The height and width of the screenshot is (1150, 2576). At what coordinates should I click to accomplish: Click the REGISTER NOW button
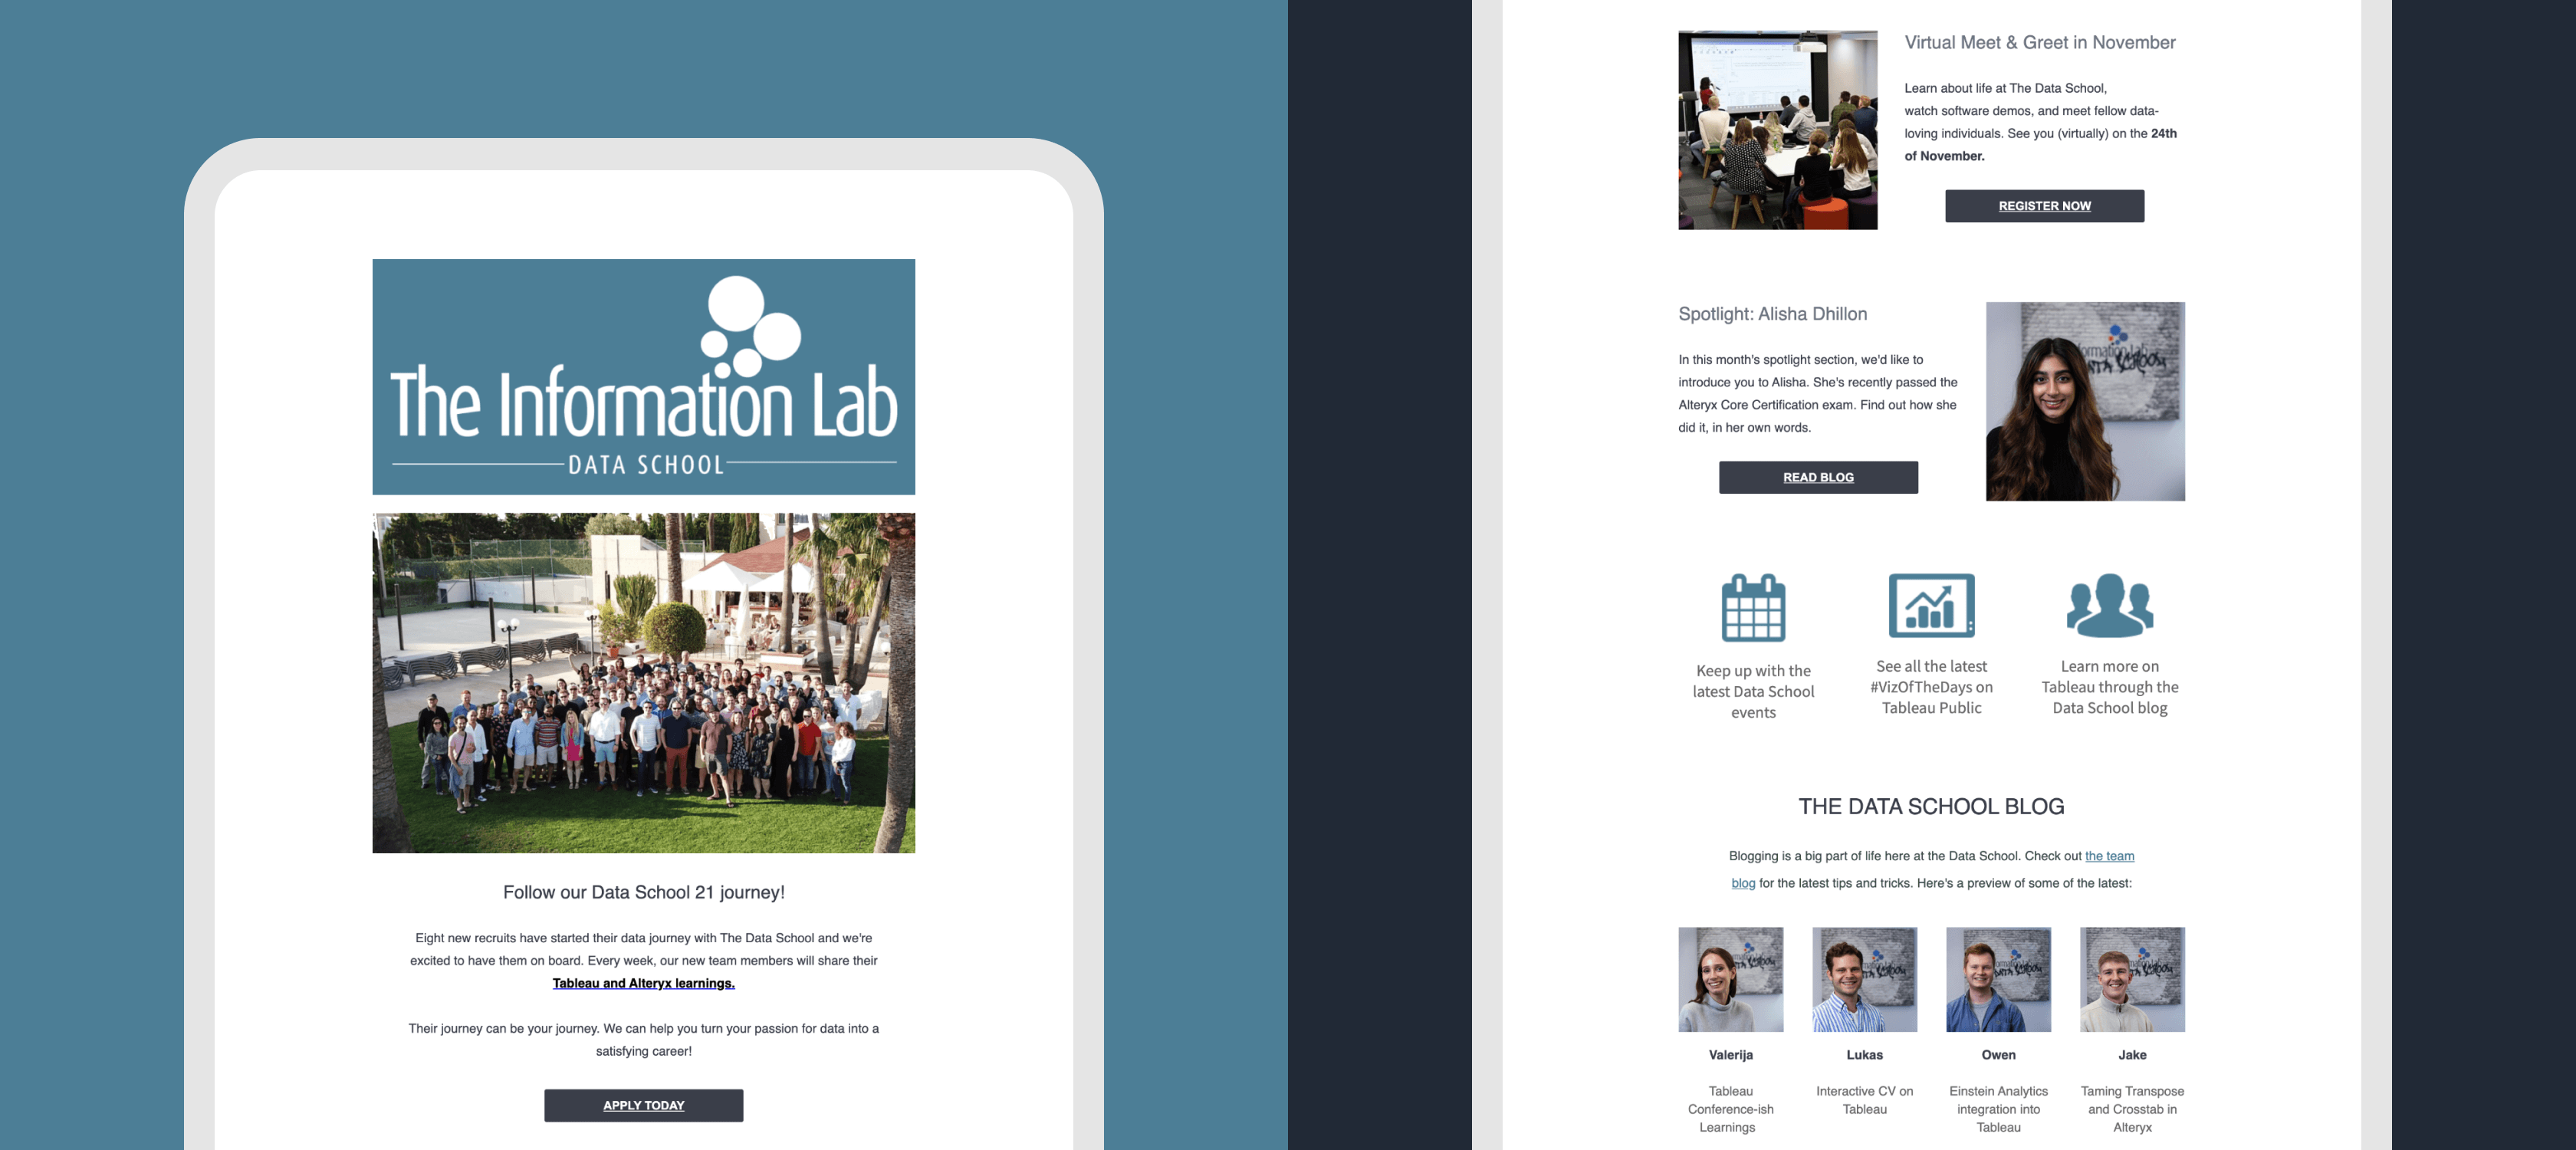(2044, 205)
